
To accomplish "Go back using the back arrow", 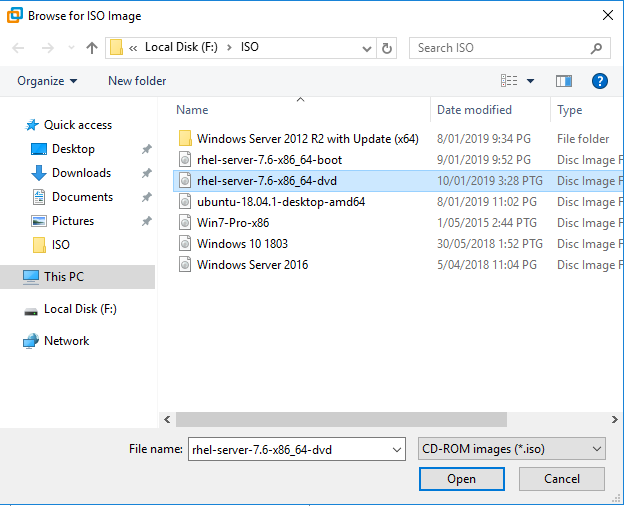I will point(18,48).
